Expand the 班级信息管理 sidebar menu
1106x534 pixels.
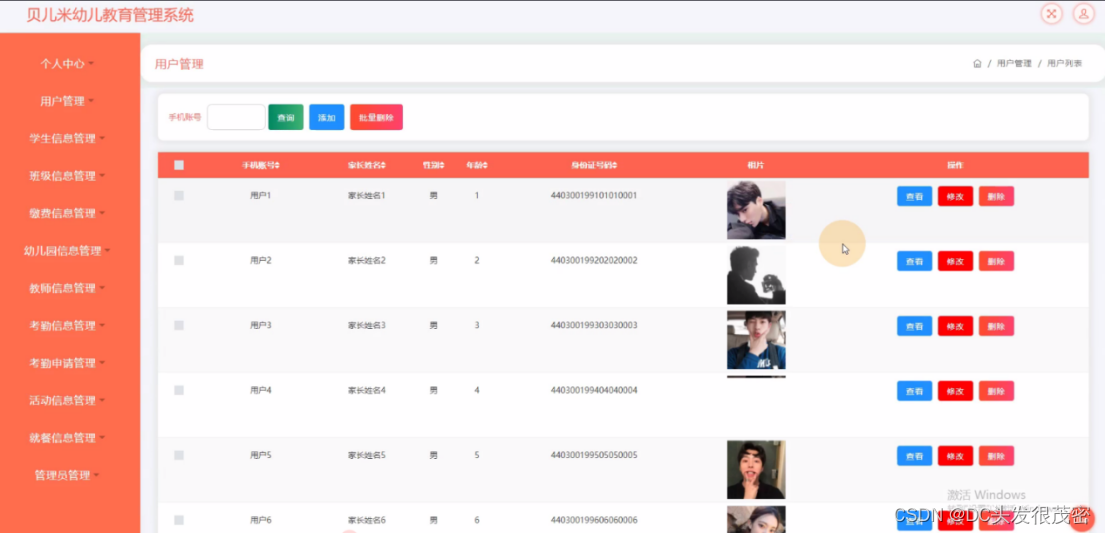tap(67, 176)
